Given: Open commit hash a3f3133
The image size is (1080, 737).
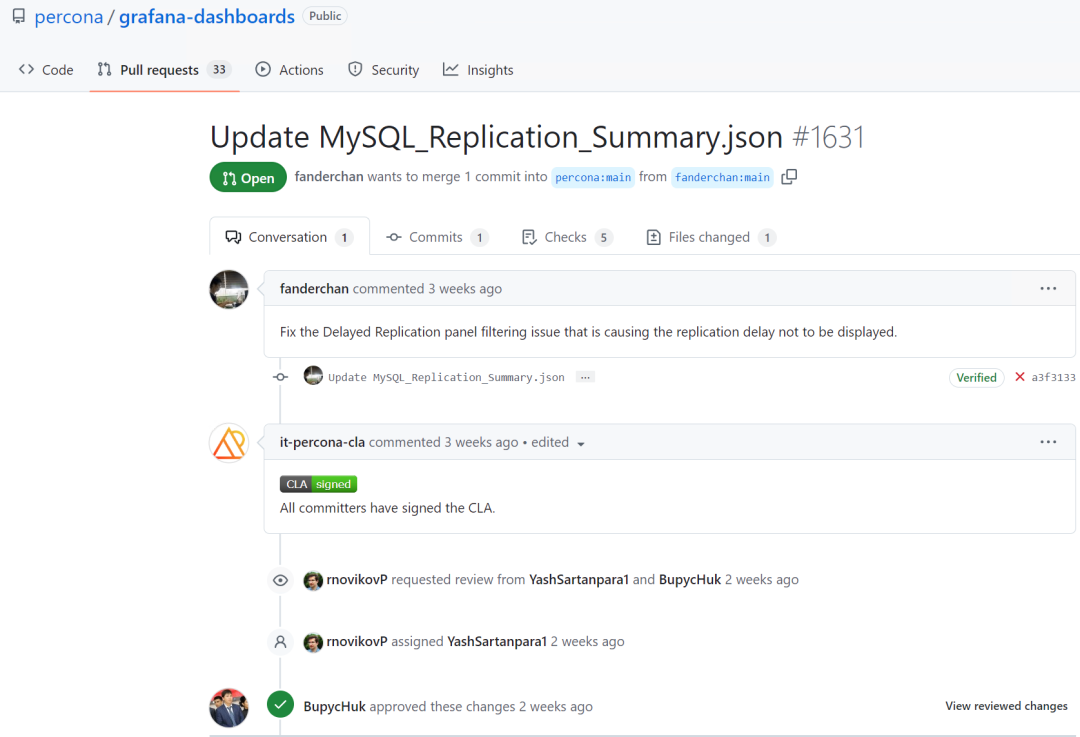Looking at the screenshot, I should (1053, 377).
